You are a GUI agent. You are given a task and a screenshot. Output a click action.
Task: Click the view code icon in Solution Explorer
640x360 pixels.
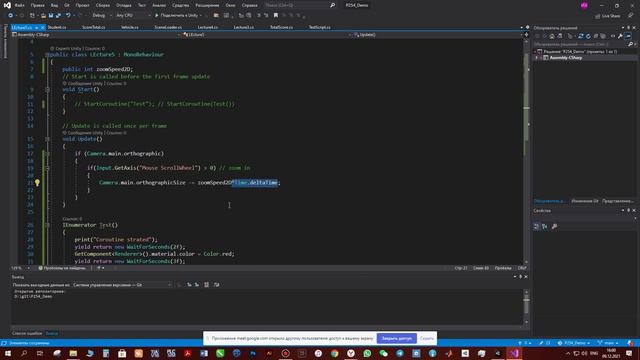[x=613, y=36]
